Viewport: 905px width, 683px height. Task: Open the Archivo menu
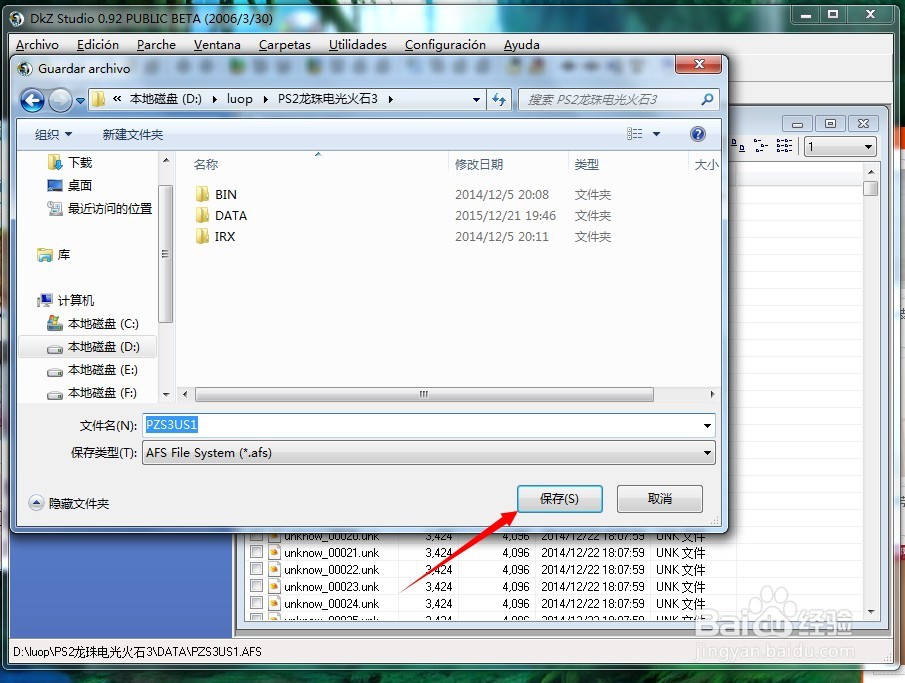point(38,44)
